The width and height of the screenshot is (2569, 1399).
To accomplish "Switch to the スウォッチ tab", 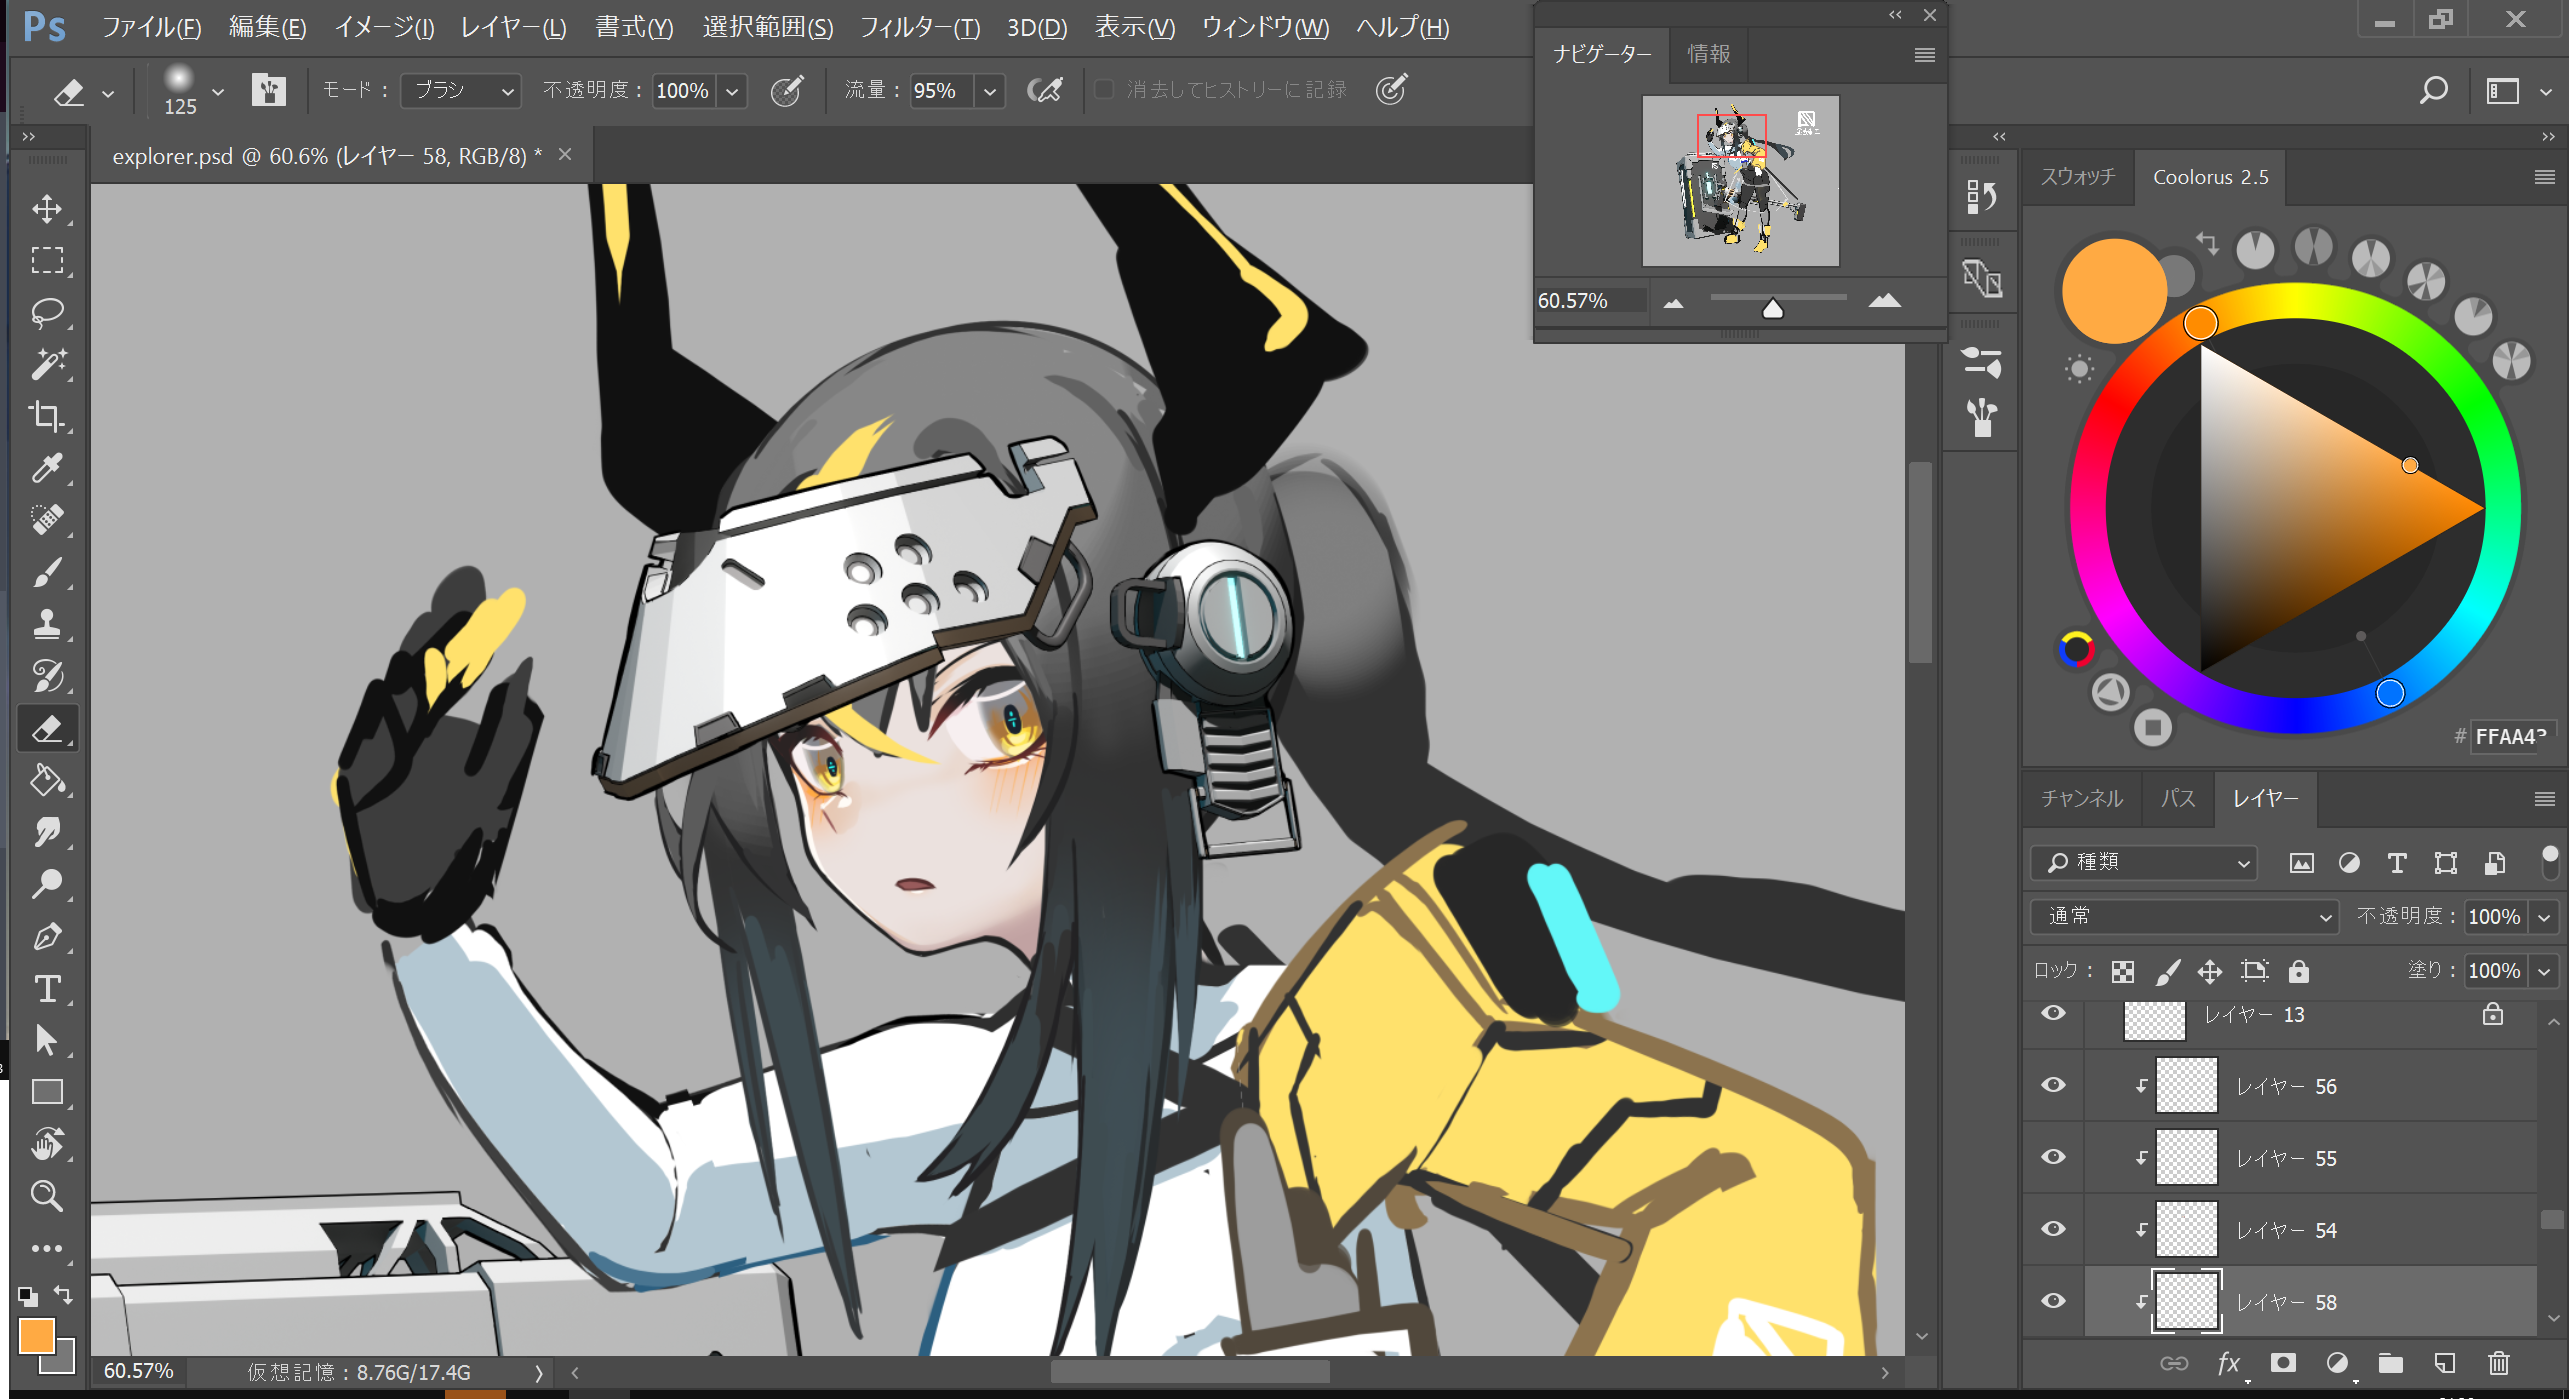I will (2078, 177).
